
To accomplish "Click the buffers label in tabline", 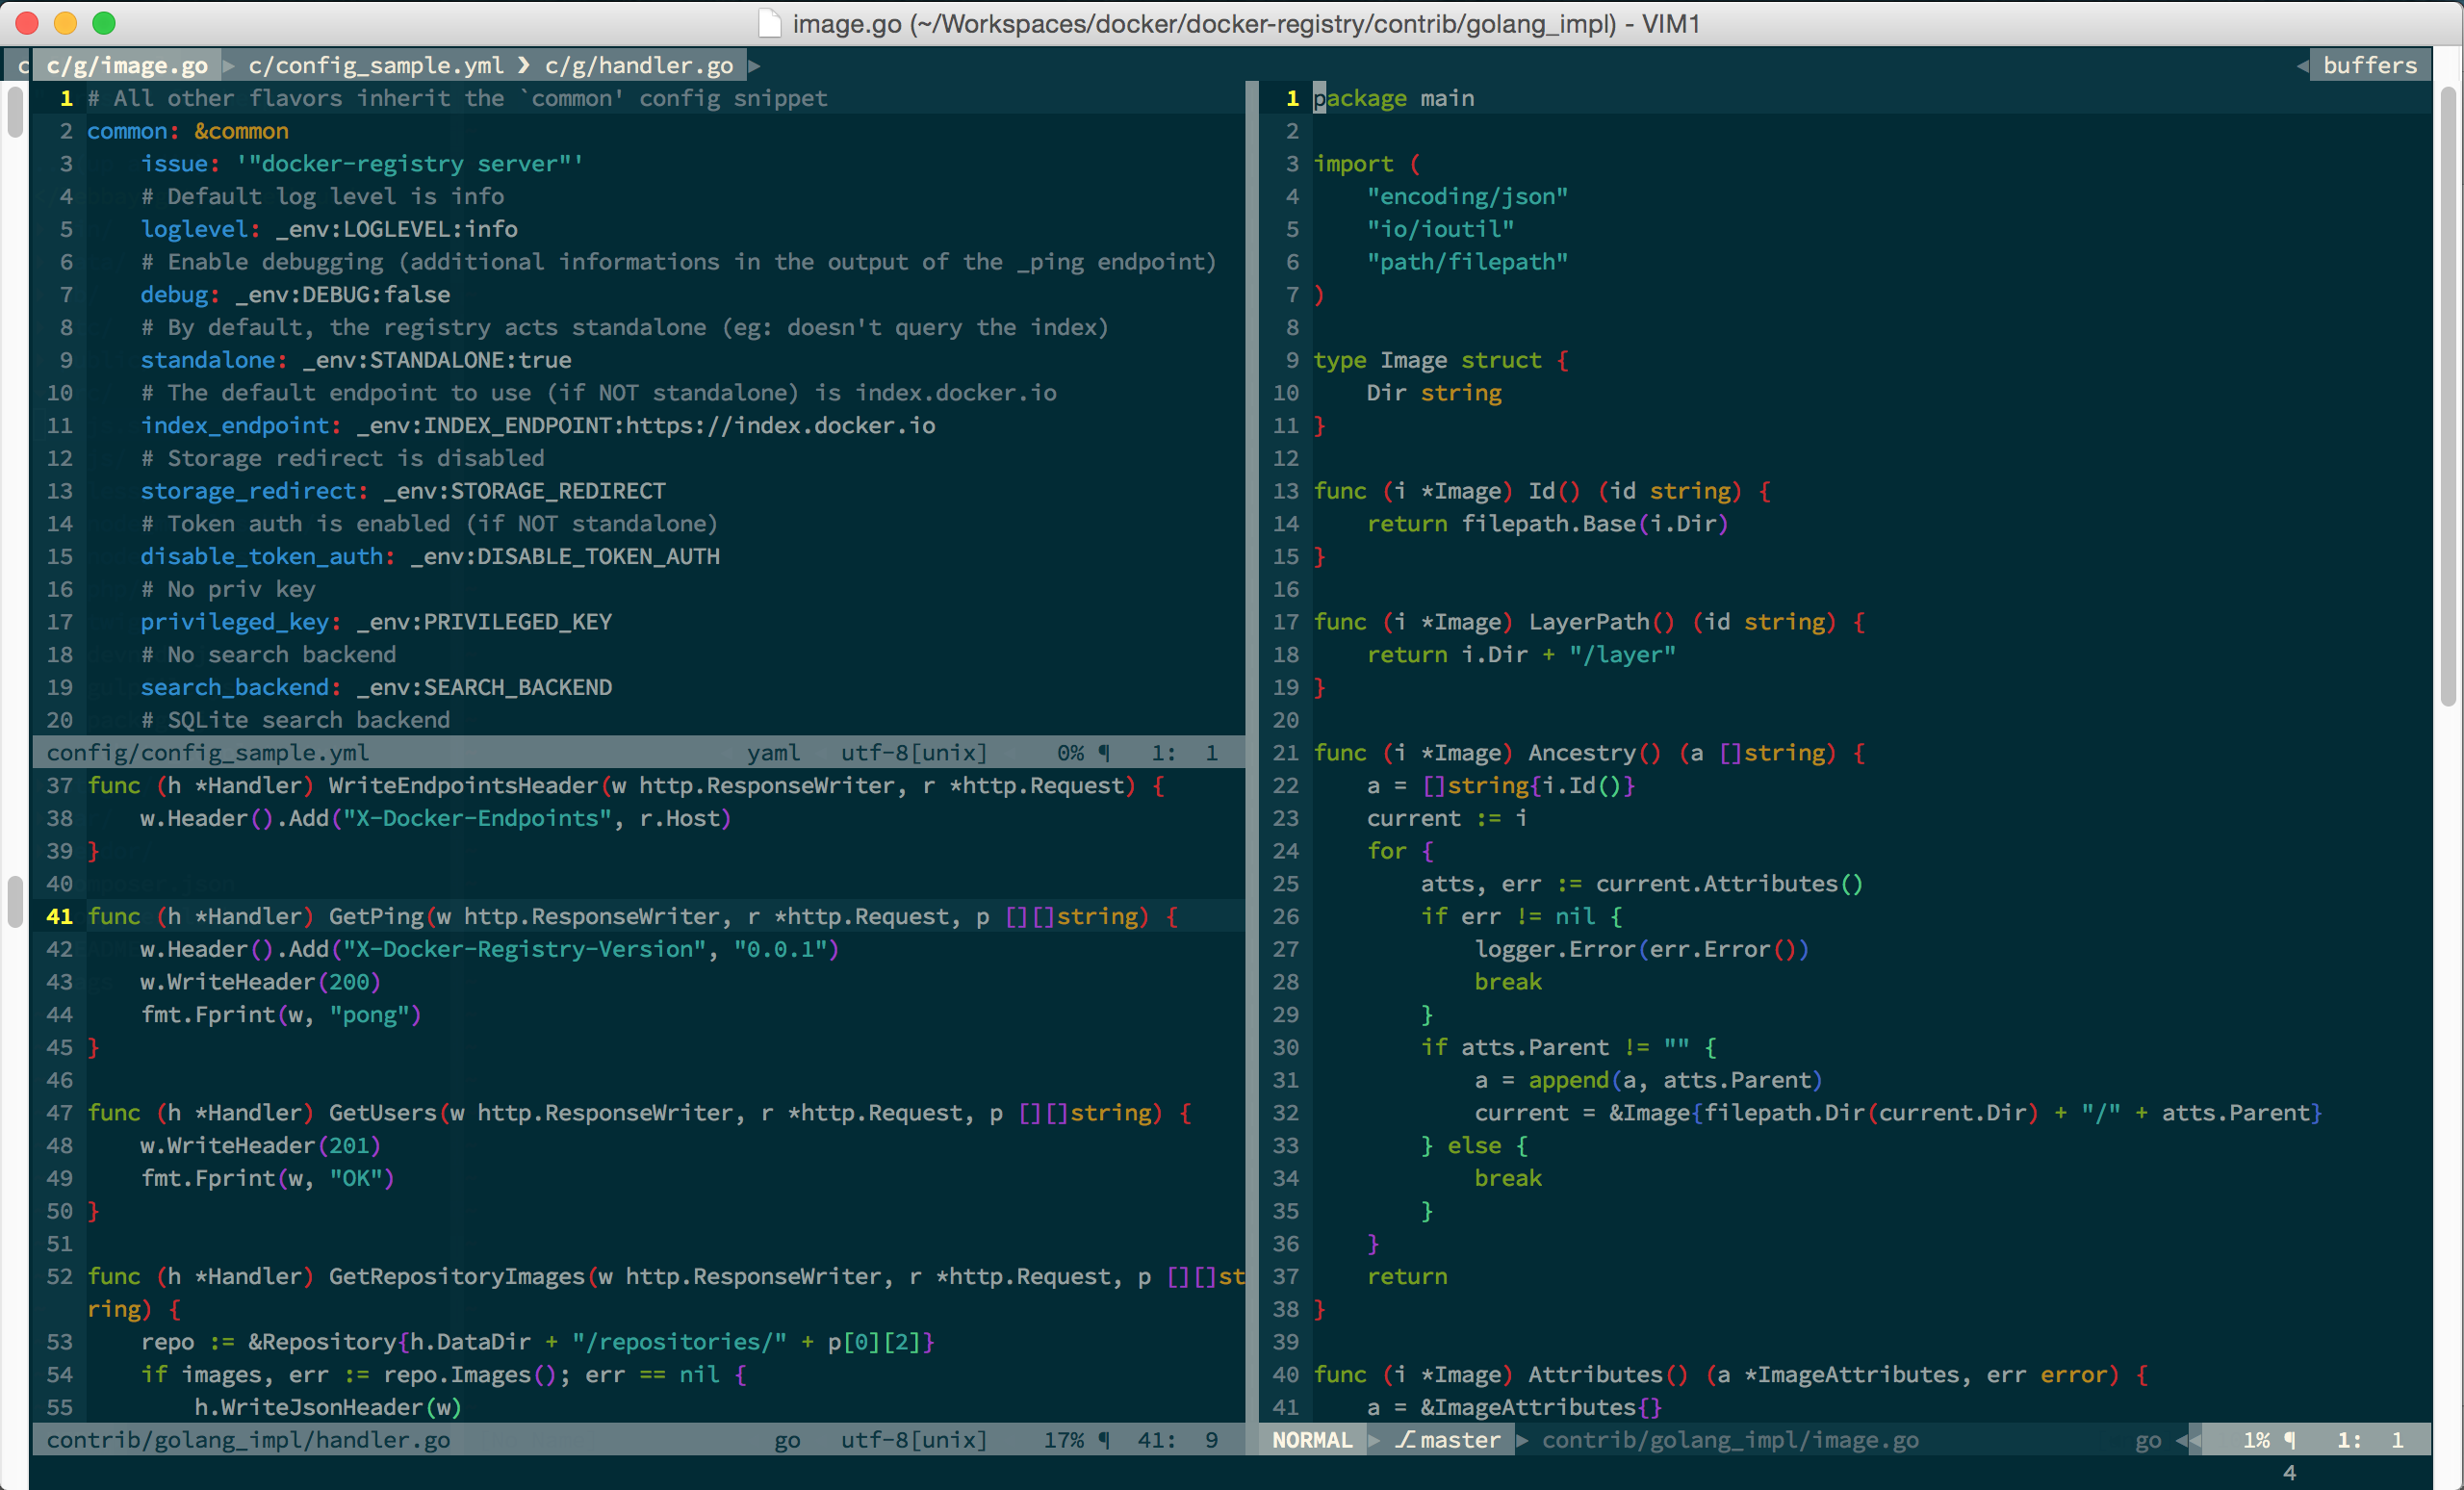I will pyautogui.click(x=2369, y=66).
